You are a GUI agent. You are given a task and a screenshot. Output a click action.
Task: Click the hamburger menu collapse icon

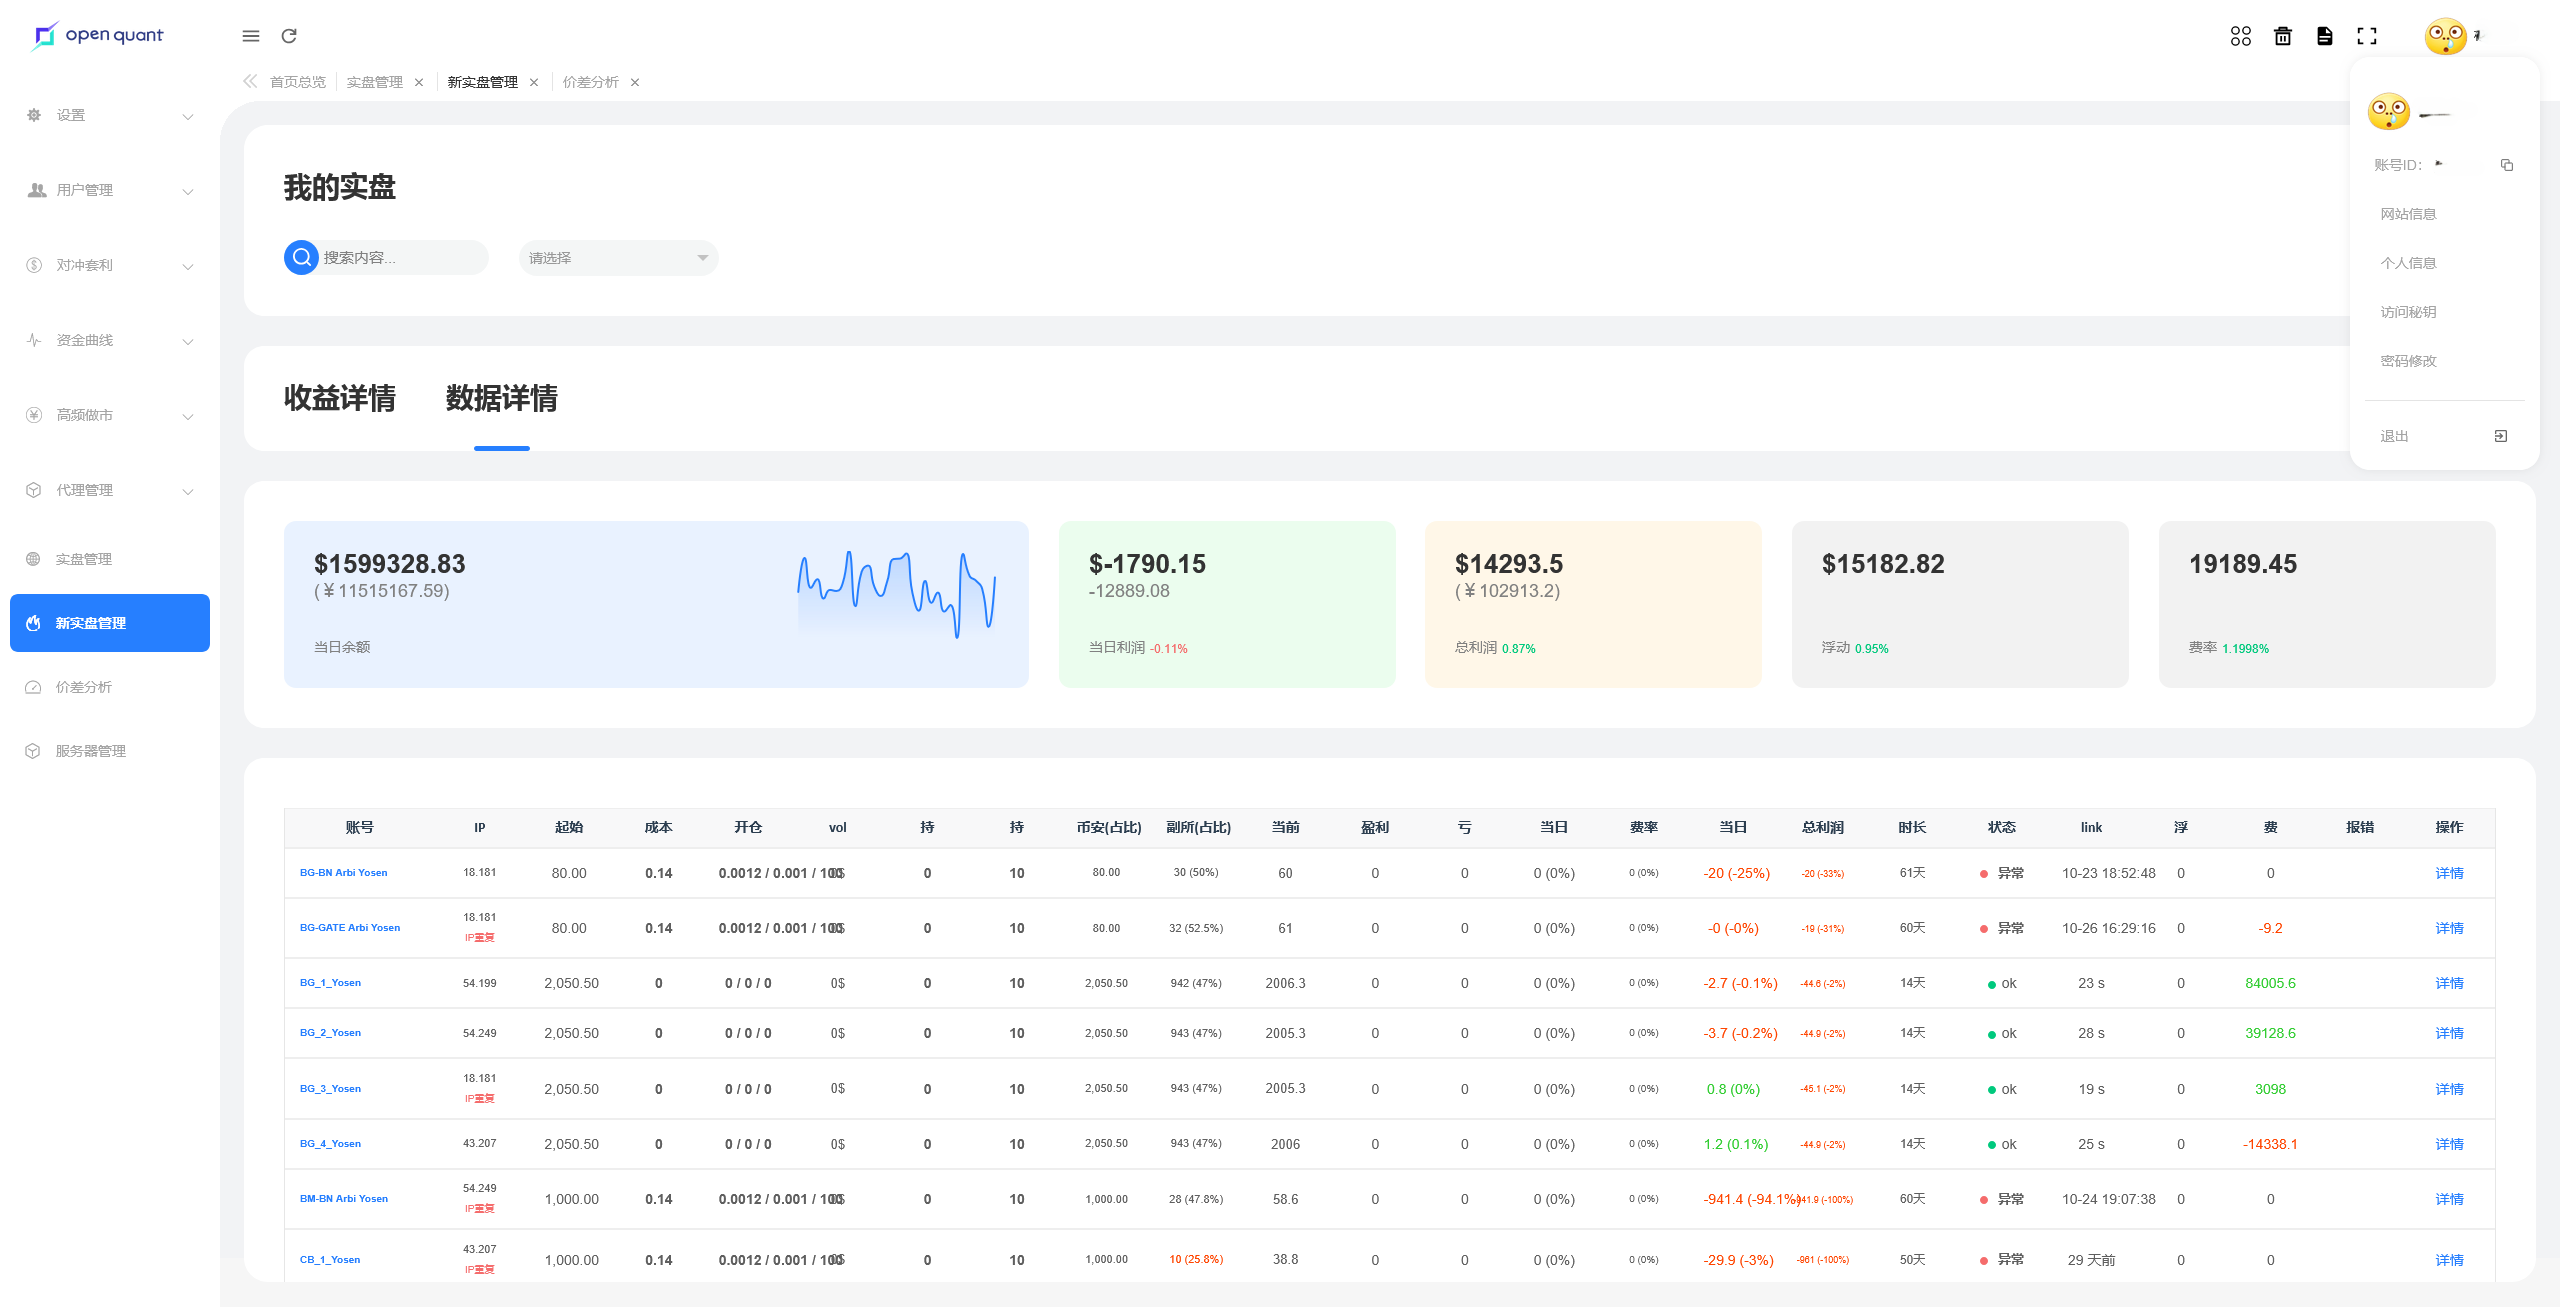click(x=251, y=36)
